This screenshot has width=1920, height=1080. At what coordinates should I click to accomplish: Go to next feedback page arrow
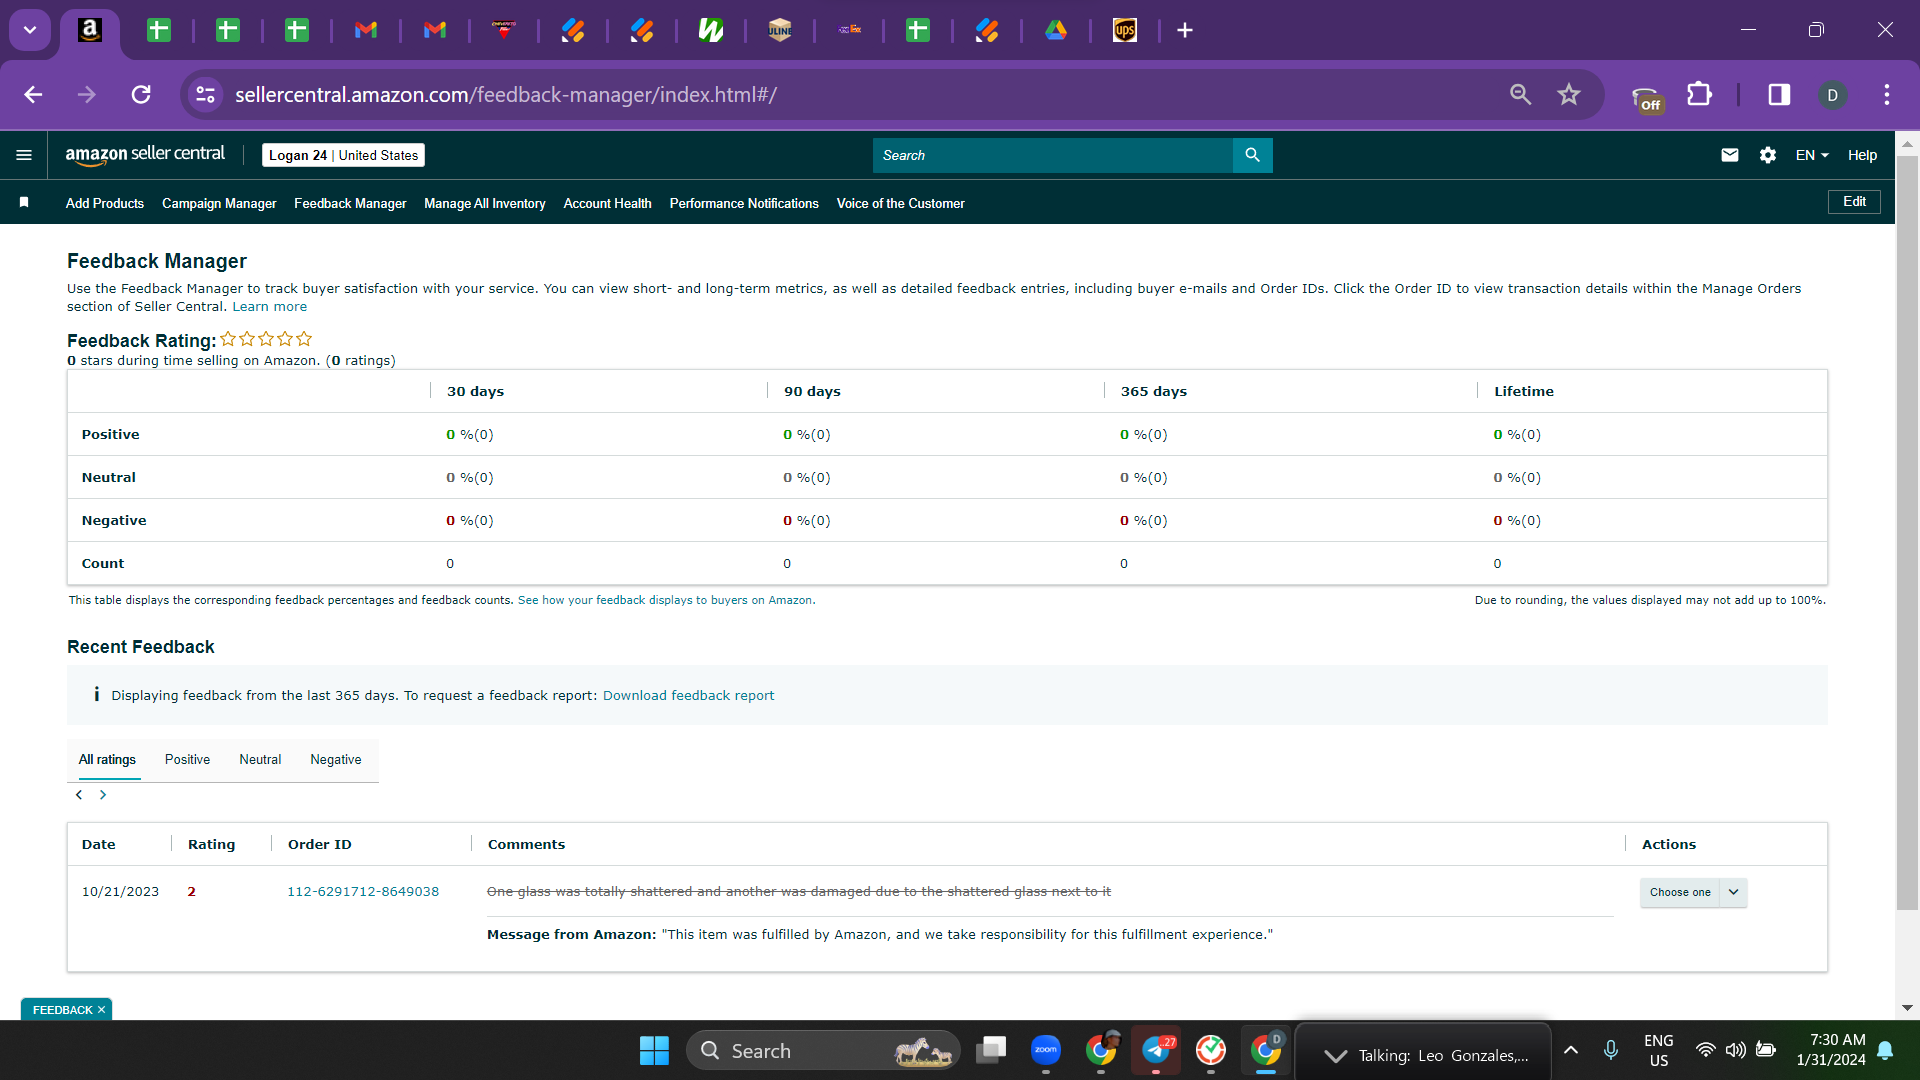(103, 795)
